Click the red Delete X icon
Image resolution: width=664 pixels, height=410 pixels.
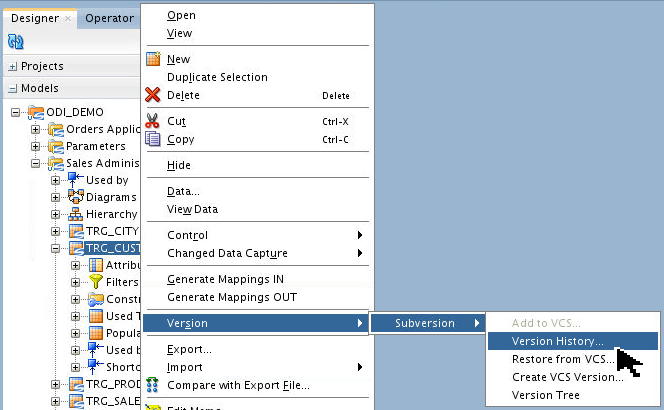153,95
